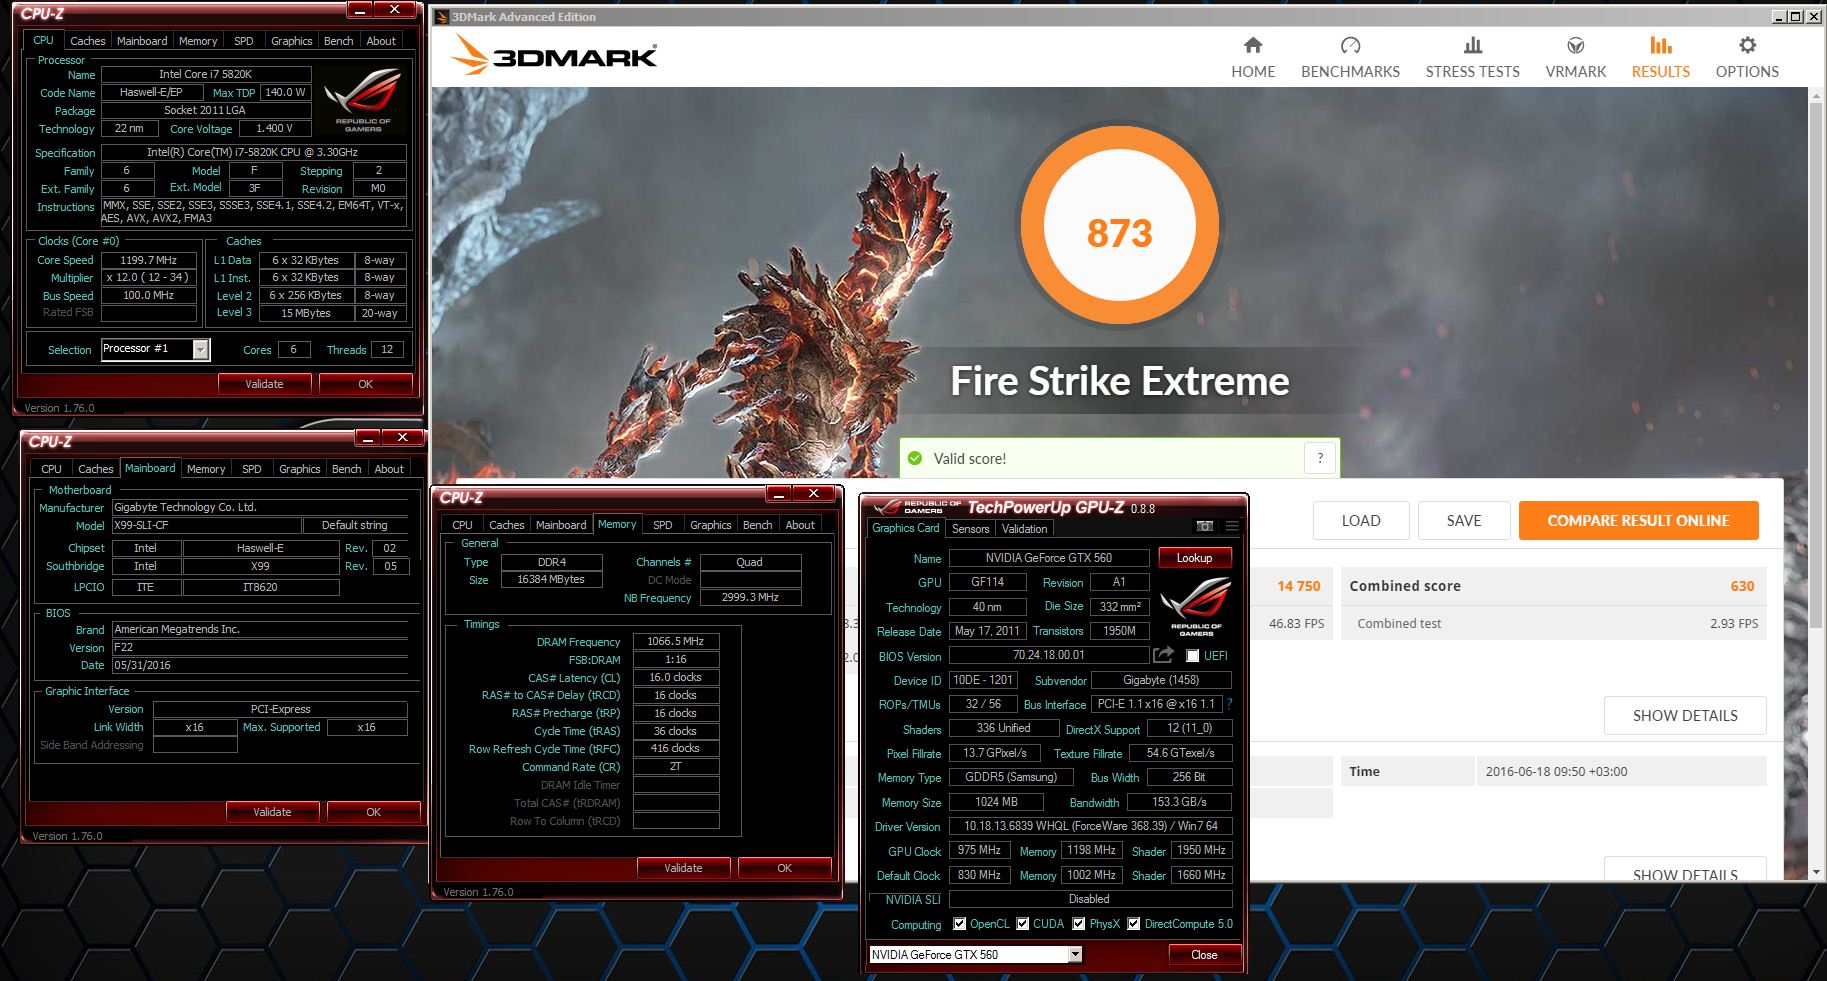Click the ROG logo in CPU-Z CPU tab
Image resolution: width=1827 pixels, height=981 pixels.
click(x=364, y=98)
